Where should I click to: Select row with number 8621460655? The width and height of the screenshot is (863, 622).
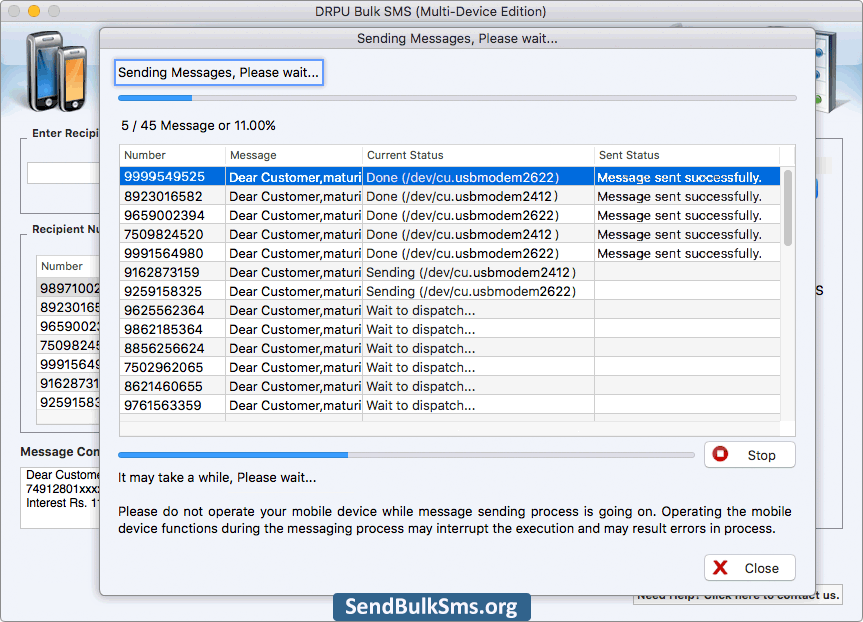pyautogui.click(x=450, y=386)
